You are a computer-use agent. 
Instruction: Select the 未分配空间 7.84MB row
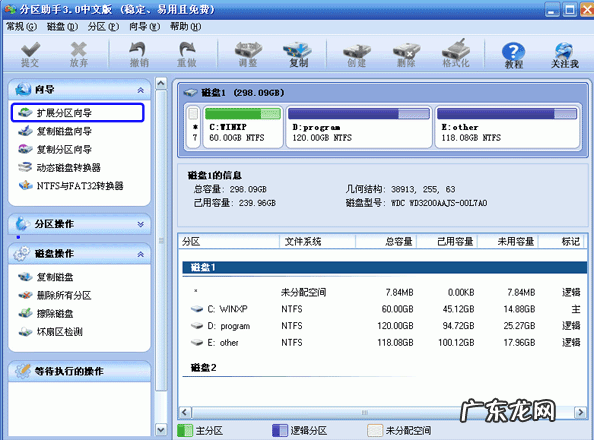(385, 292)
